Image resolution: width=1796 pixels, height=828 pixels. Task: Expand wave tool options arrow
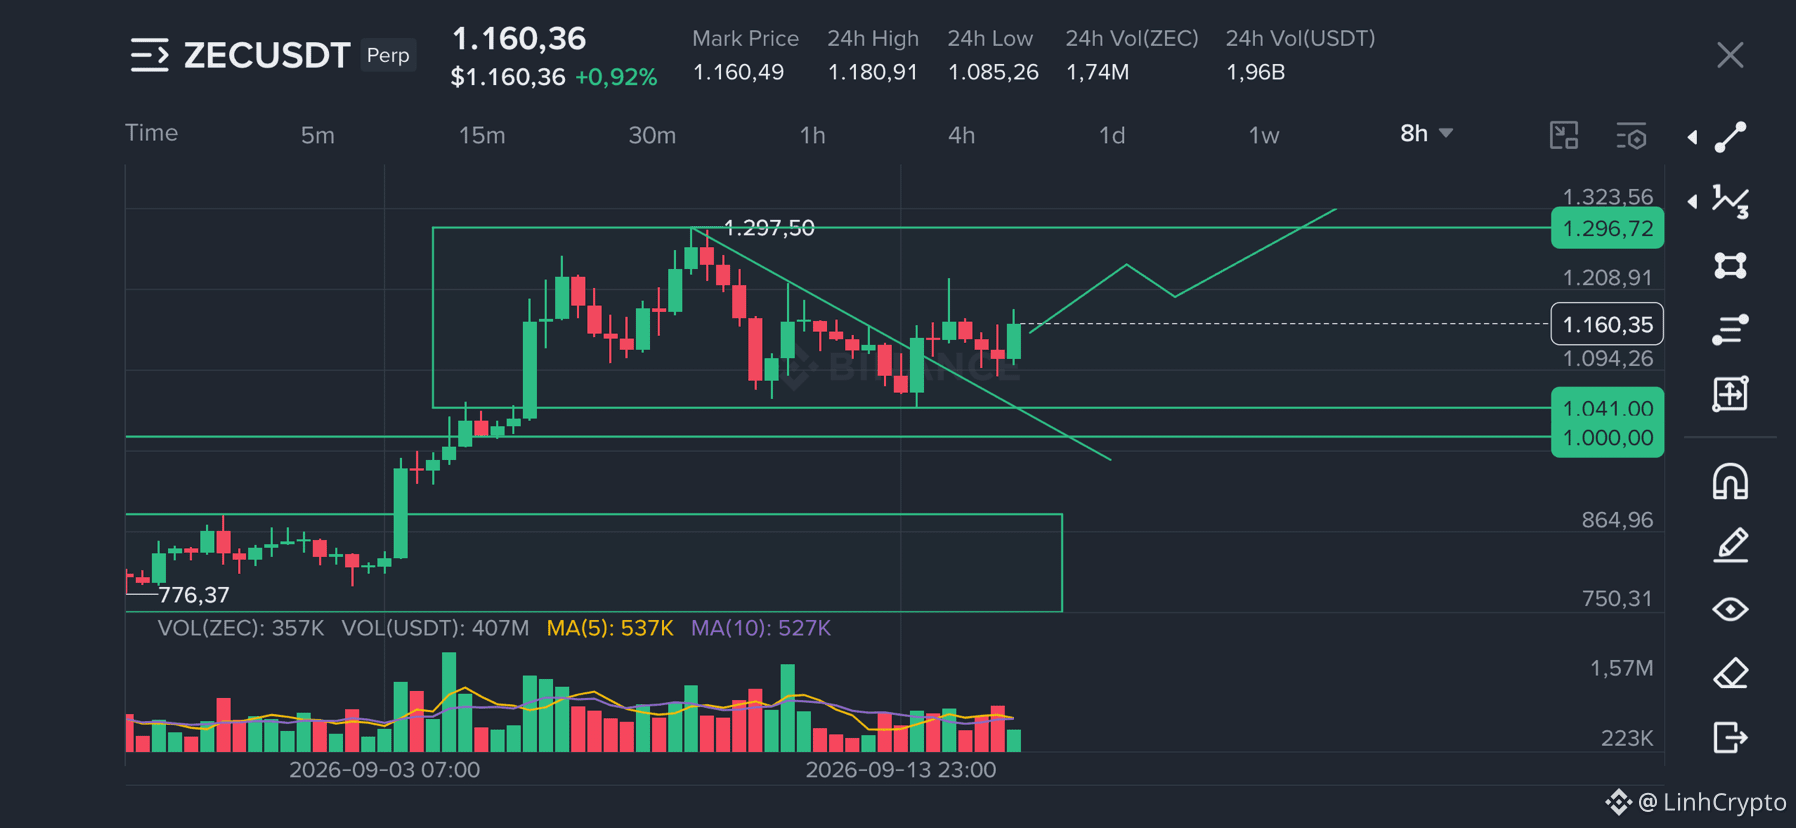(1692, 201)
